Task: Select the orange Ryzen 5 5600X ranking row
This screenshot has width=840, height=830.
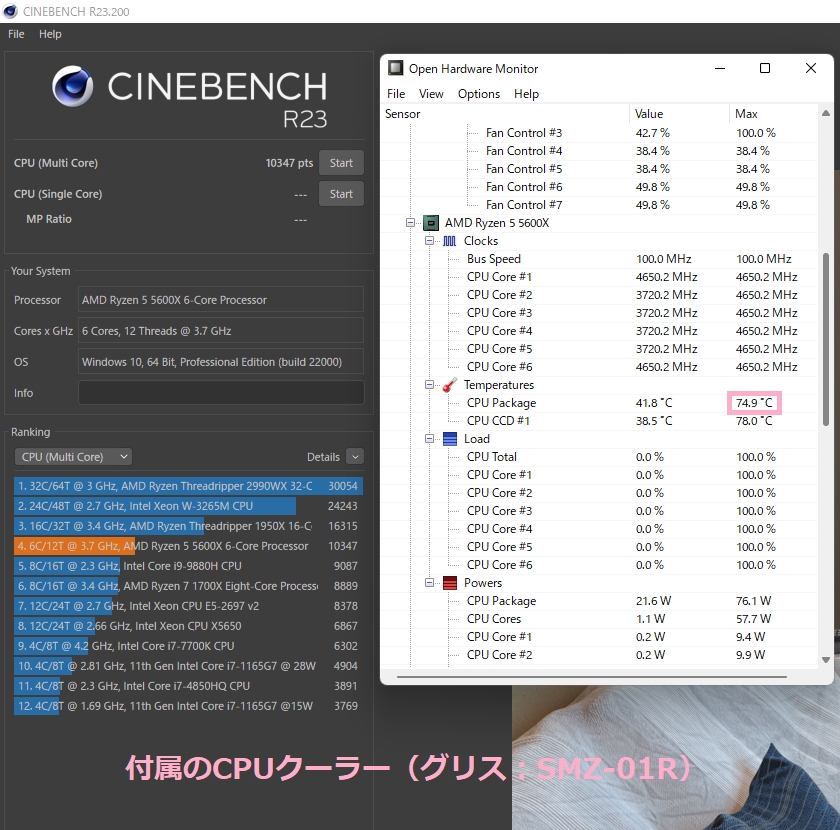Action: point(188,546)
